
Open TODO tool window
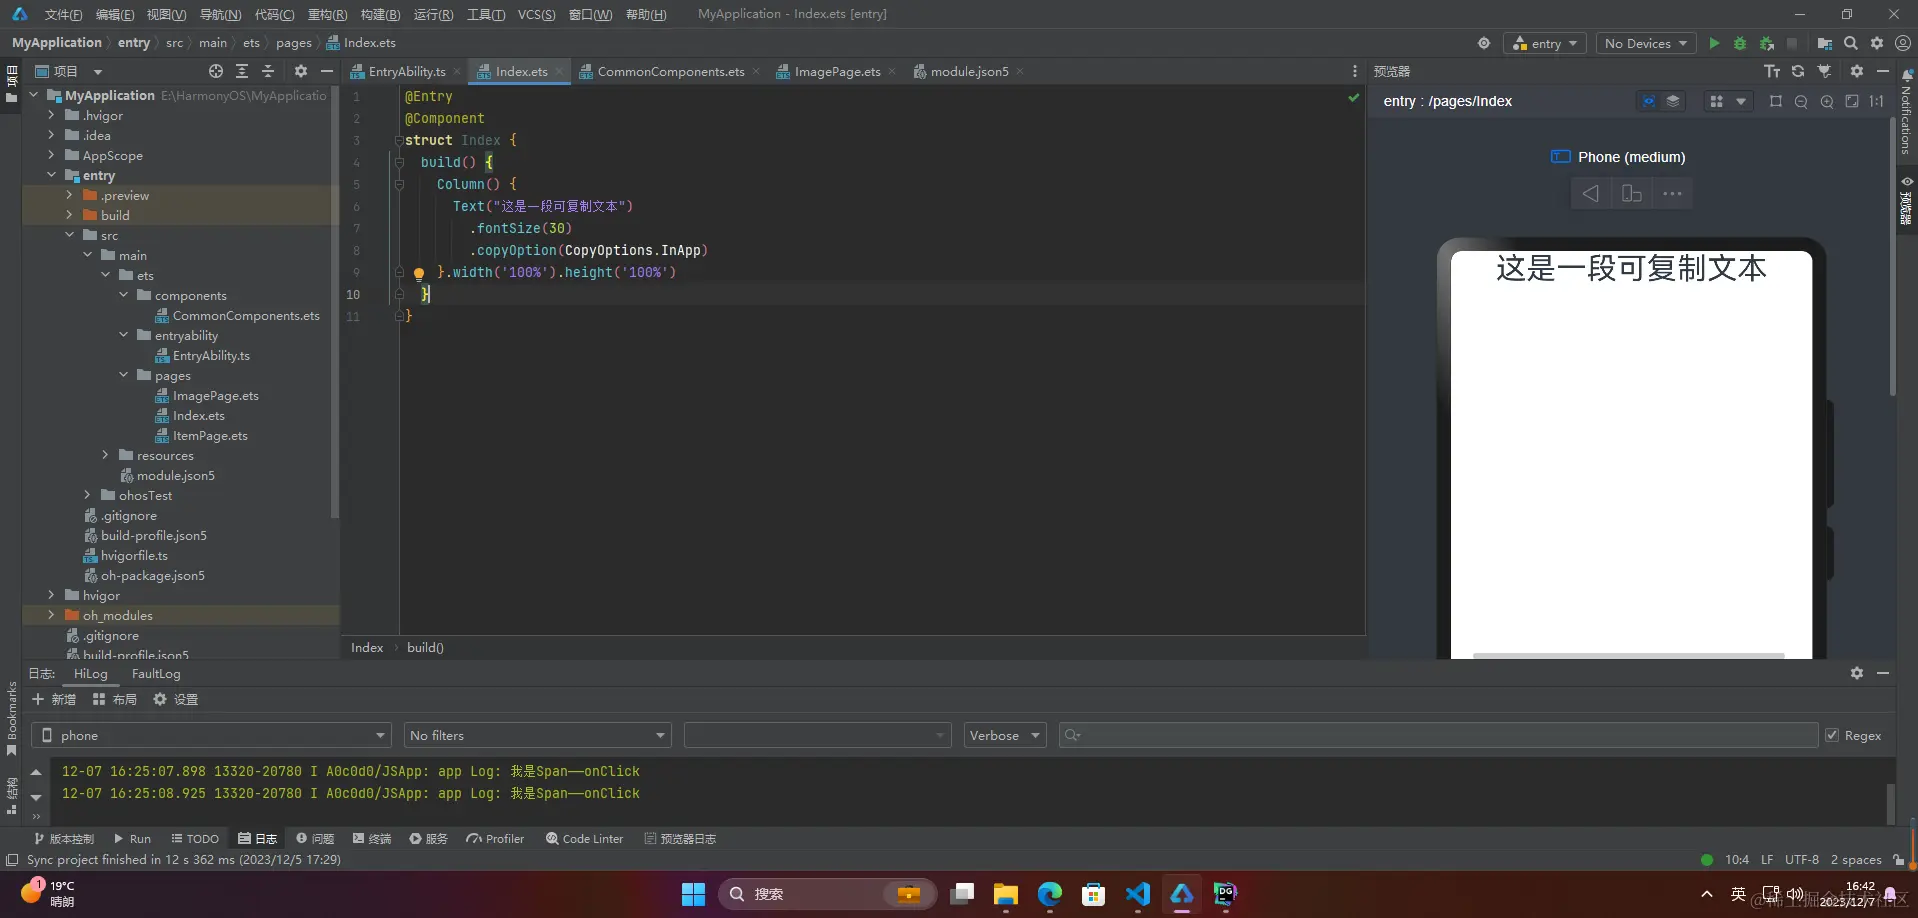coord(195,839)
